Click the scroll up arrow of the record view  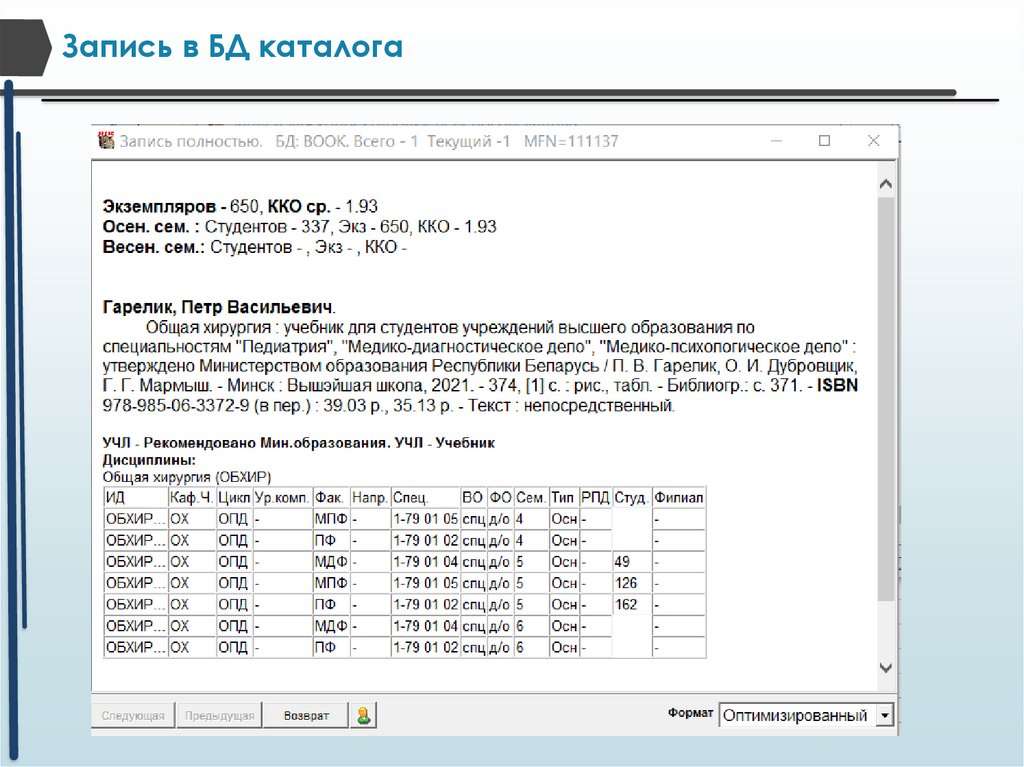point(886,185)
